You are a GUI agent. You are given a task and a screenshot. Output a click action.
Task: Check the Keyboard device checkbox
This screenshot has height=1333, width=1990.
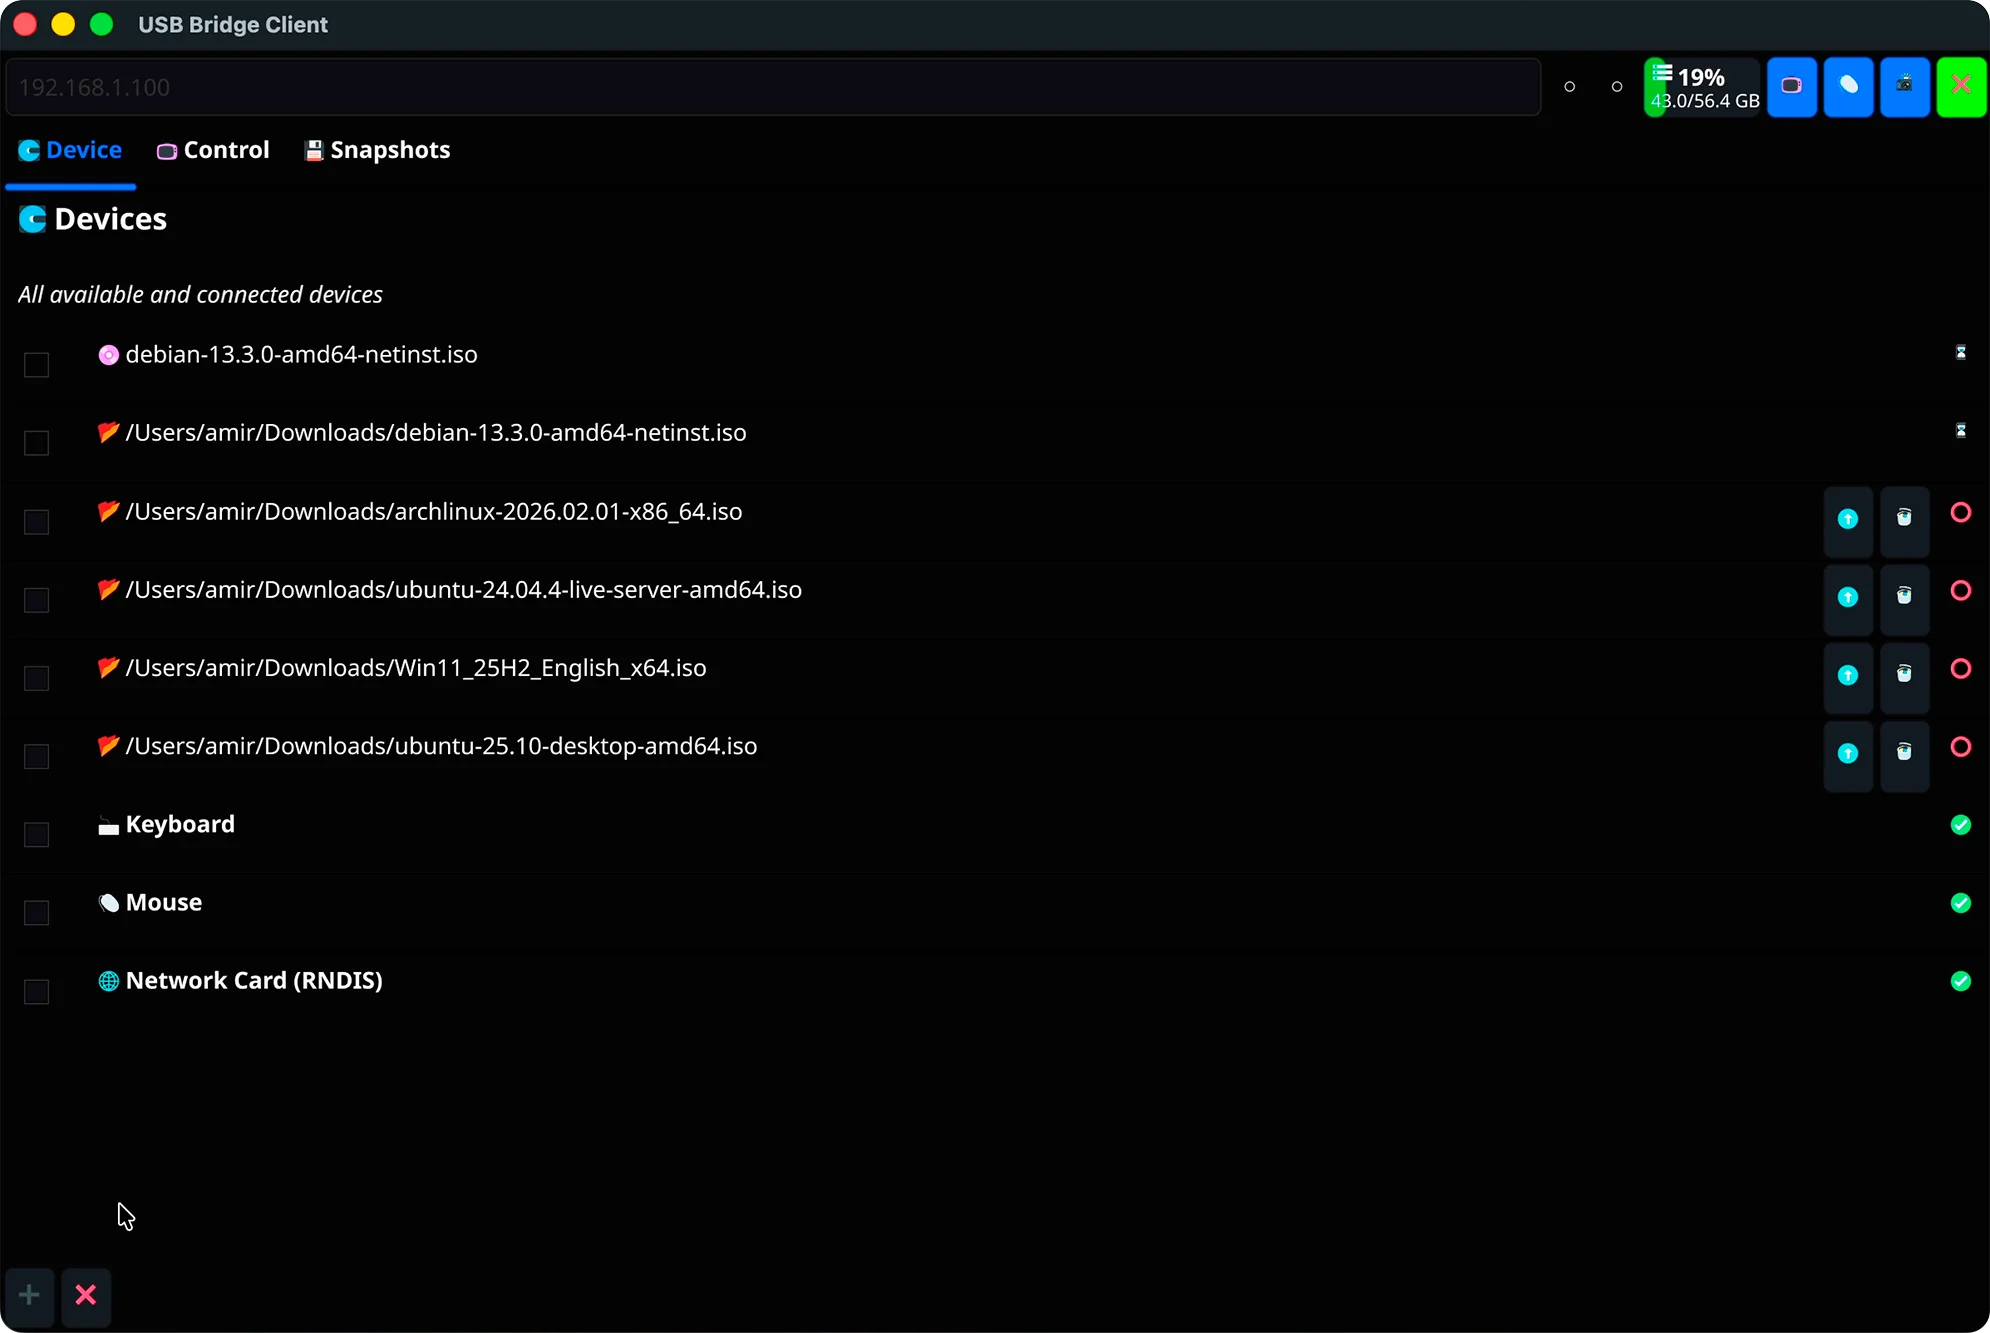36,834
